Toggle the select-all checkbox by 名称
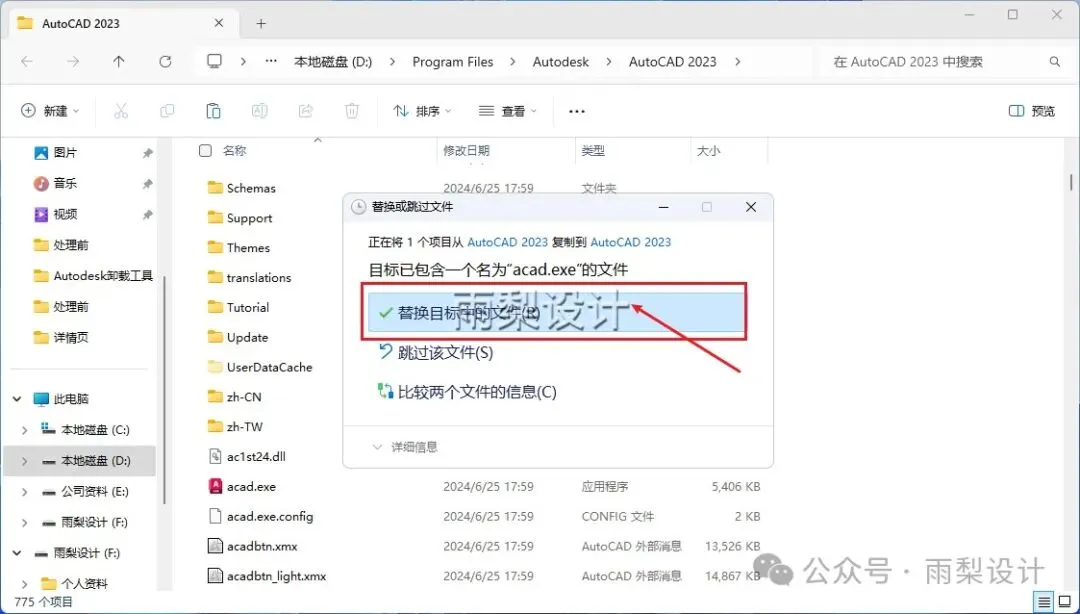Screen dimensions: 1080x614 pos(205,150)
